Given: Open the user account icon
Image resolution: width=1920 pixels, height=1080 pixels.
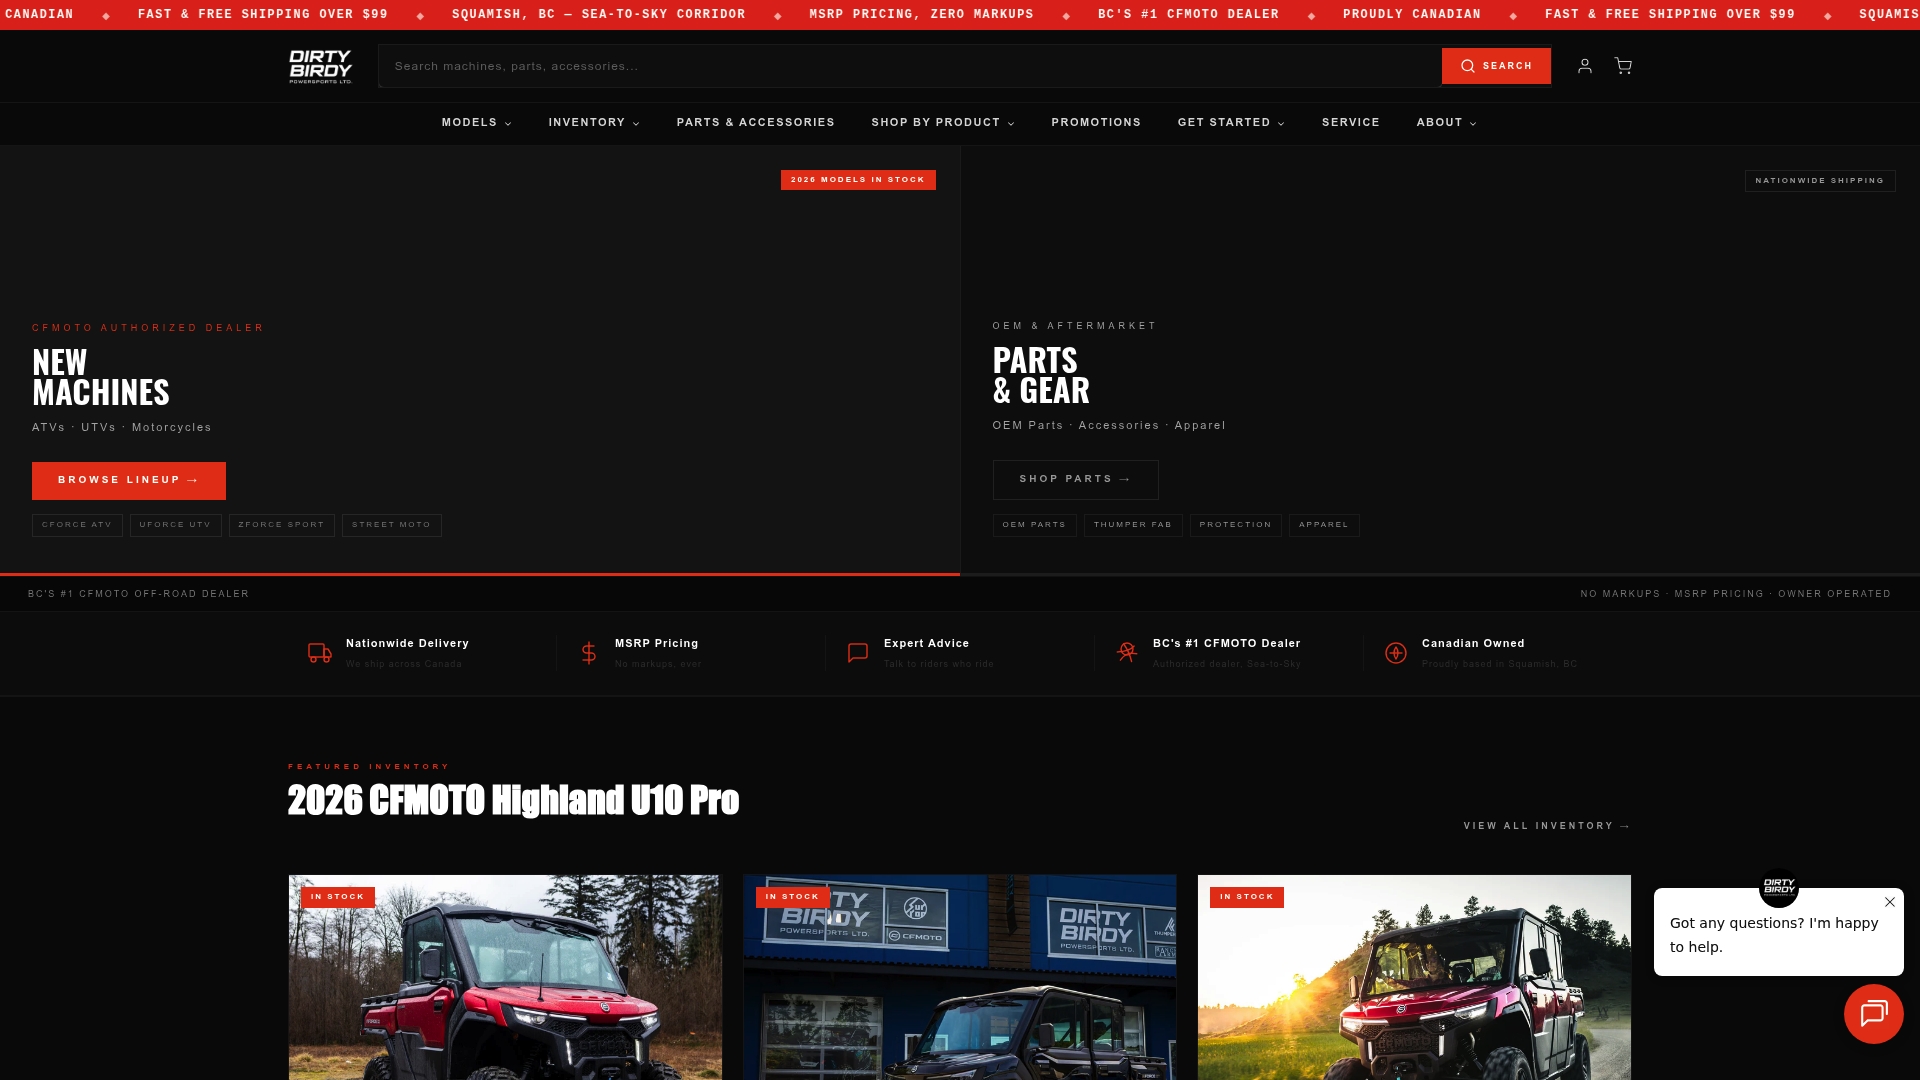Looking at the screenshot, I should click(1585, 66).
